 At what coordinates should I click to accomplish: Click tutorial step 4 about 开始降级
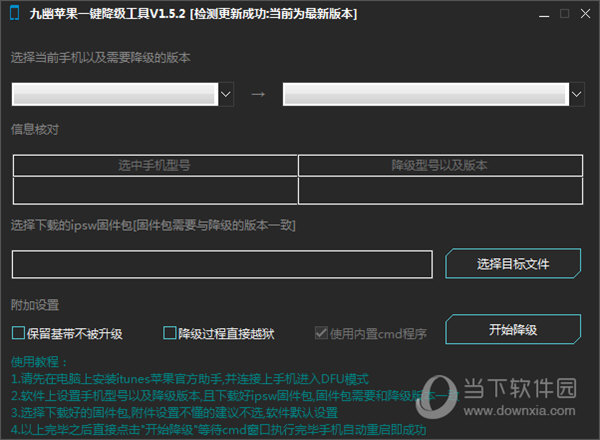218,430
